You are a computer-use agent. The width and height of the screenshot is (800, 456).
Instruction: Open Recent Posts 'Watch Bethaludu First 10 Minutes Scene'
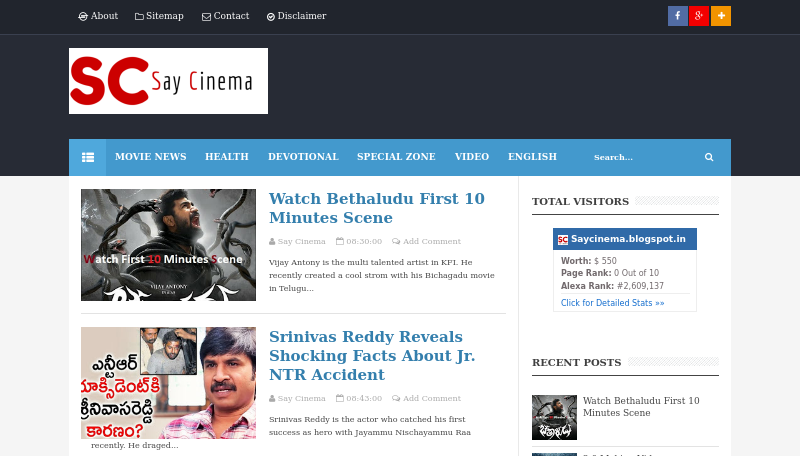641,407
